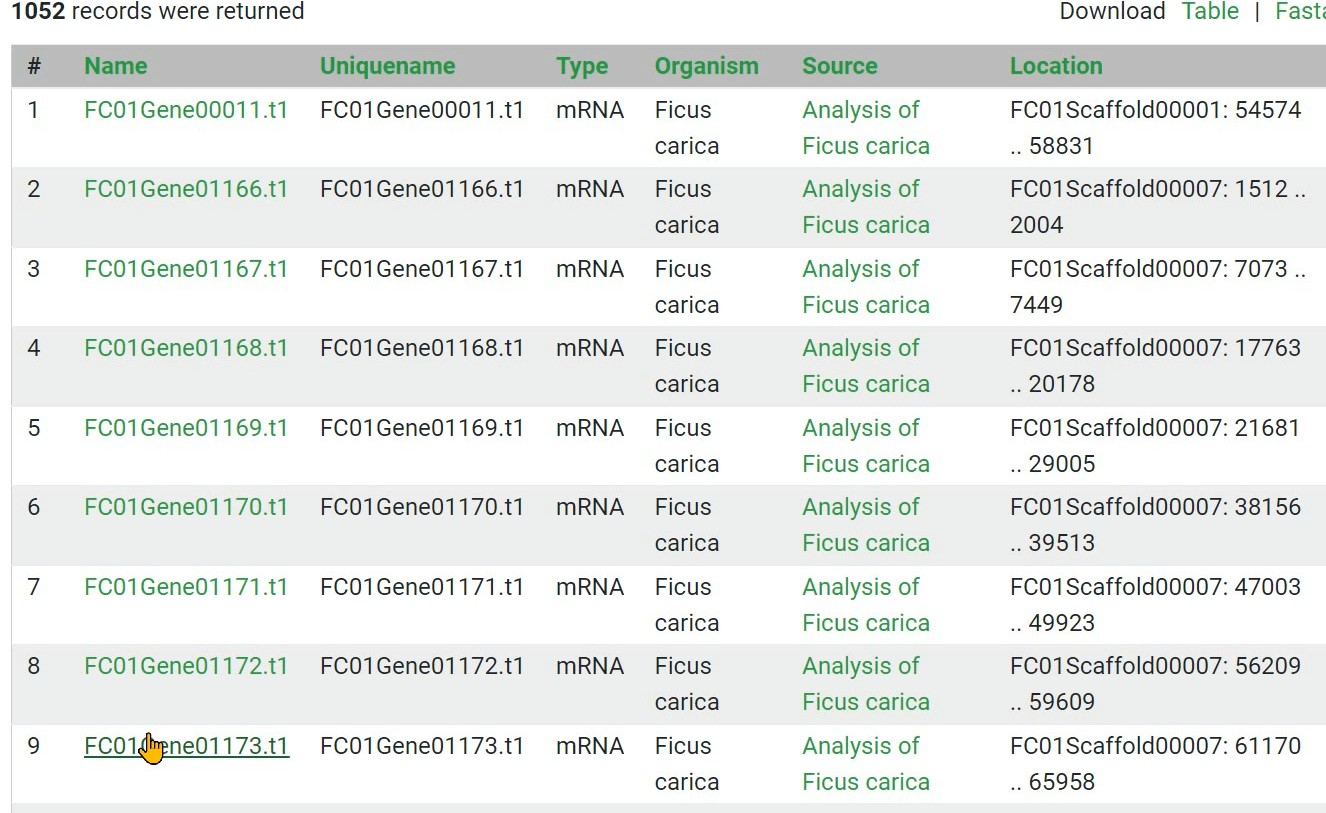Sort the table by Name column

(115, 66)
